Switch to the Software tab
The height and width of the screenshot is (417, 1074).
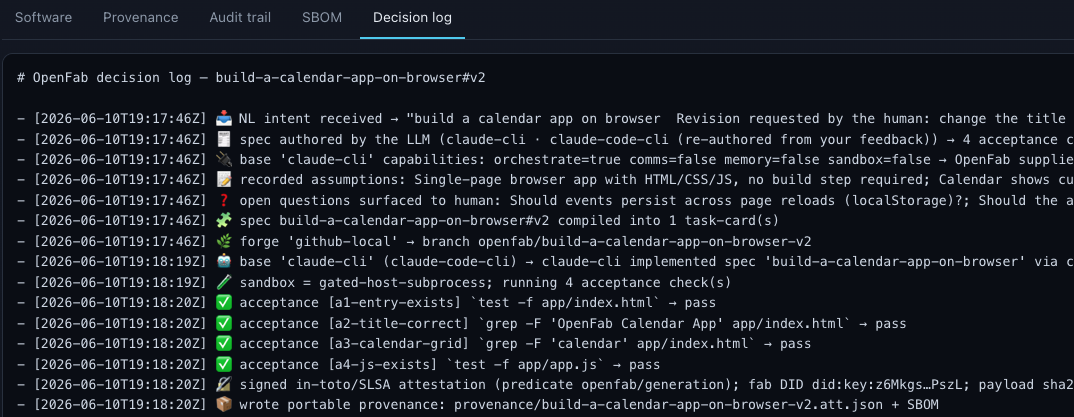[43, 18]
